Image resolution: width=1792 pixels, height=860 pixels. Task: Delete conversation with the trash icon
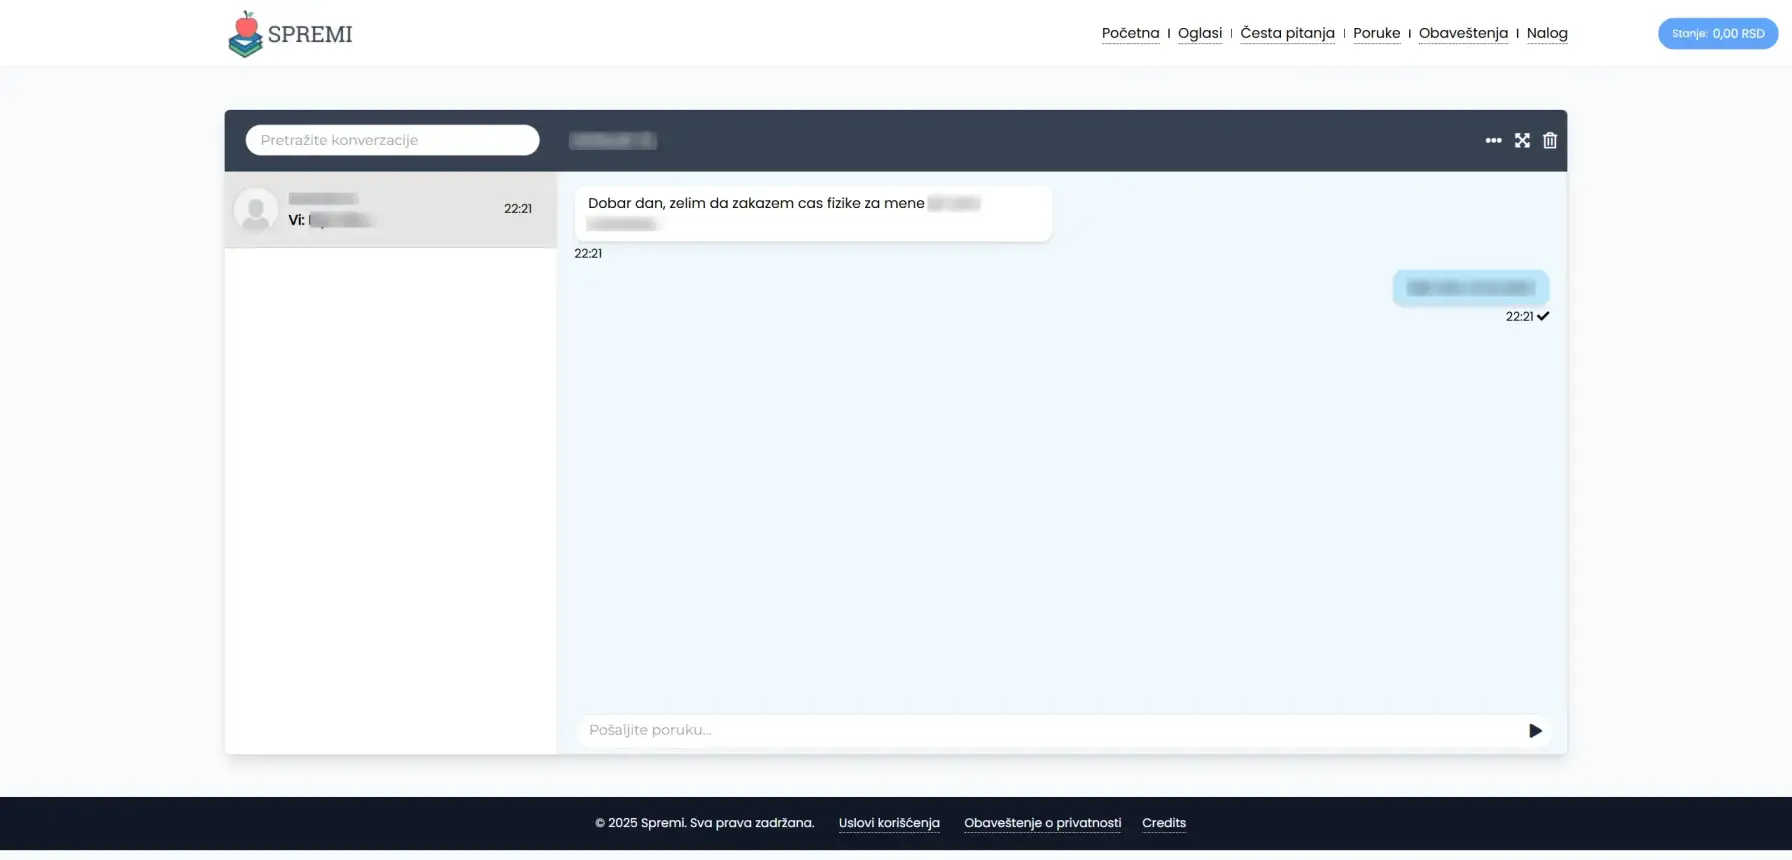click(x=1549, y=141)
